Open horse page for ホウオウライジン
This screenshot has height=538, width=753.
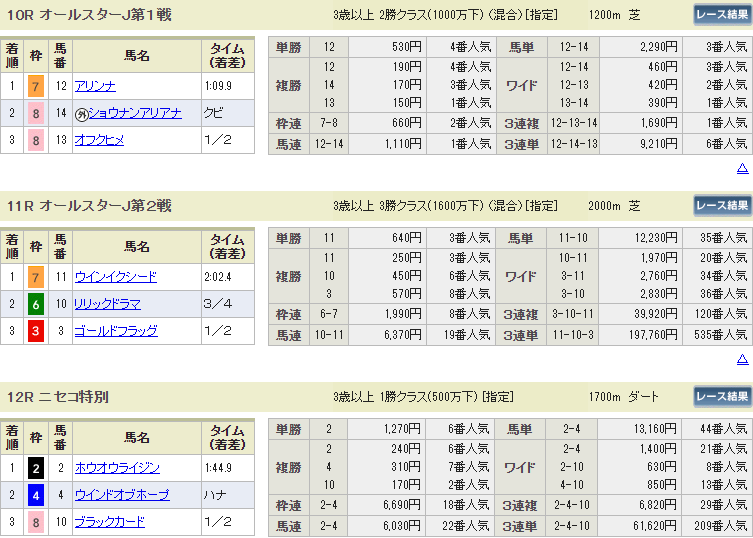(x=117, y=467)
